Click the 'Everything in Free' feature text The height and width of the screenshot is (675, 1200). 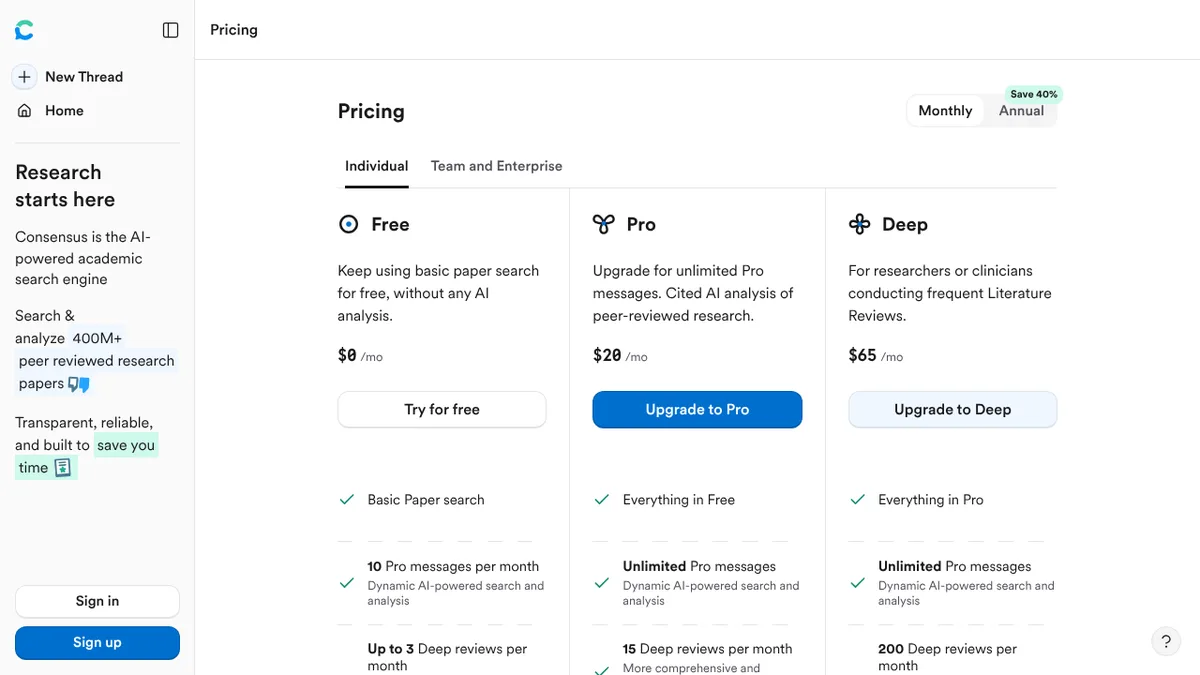coord(679,500)
